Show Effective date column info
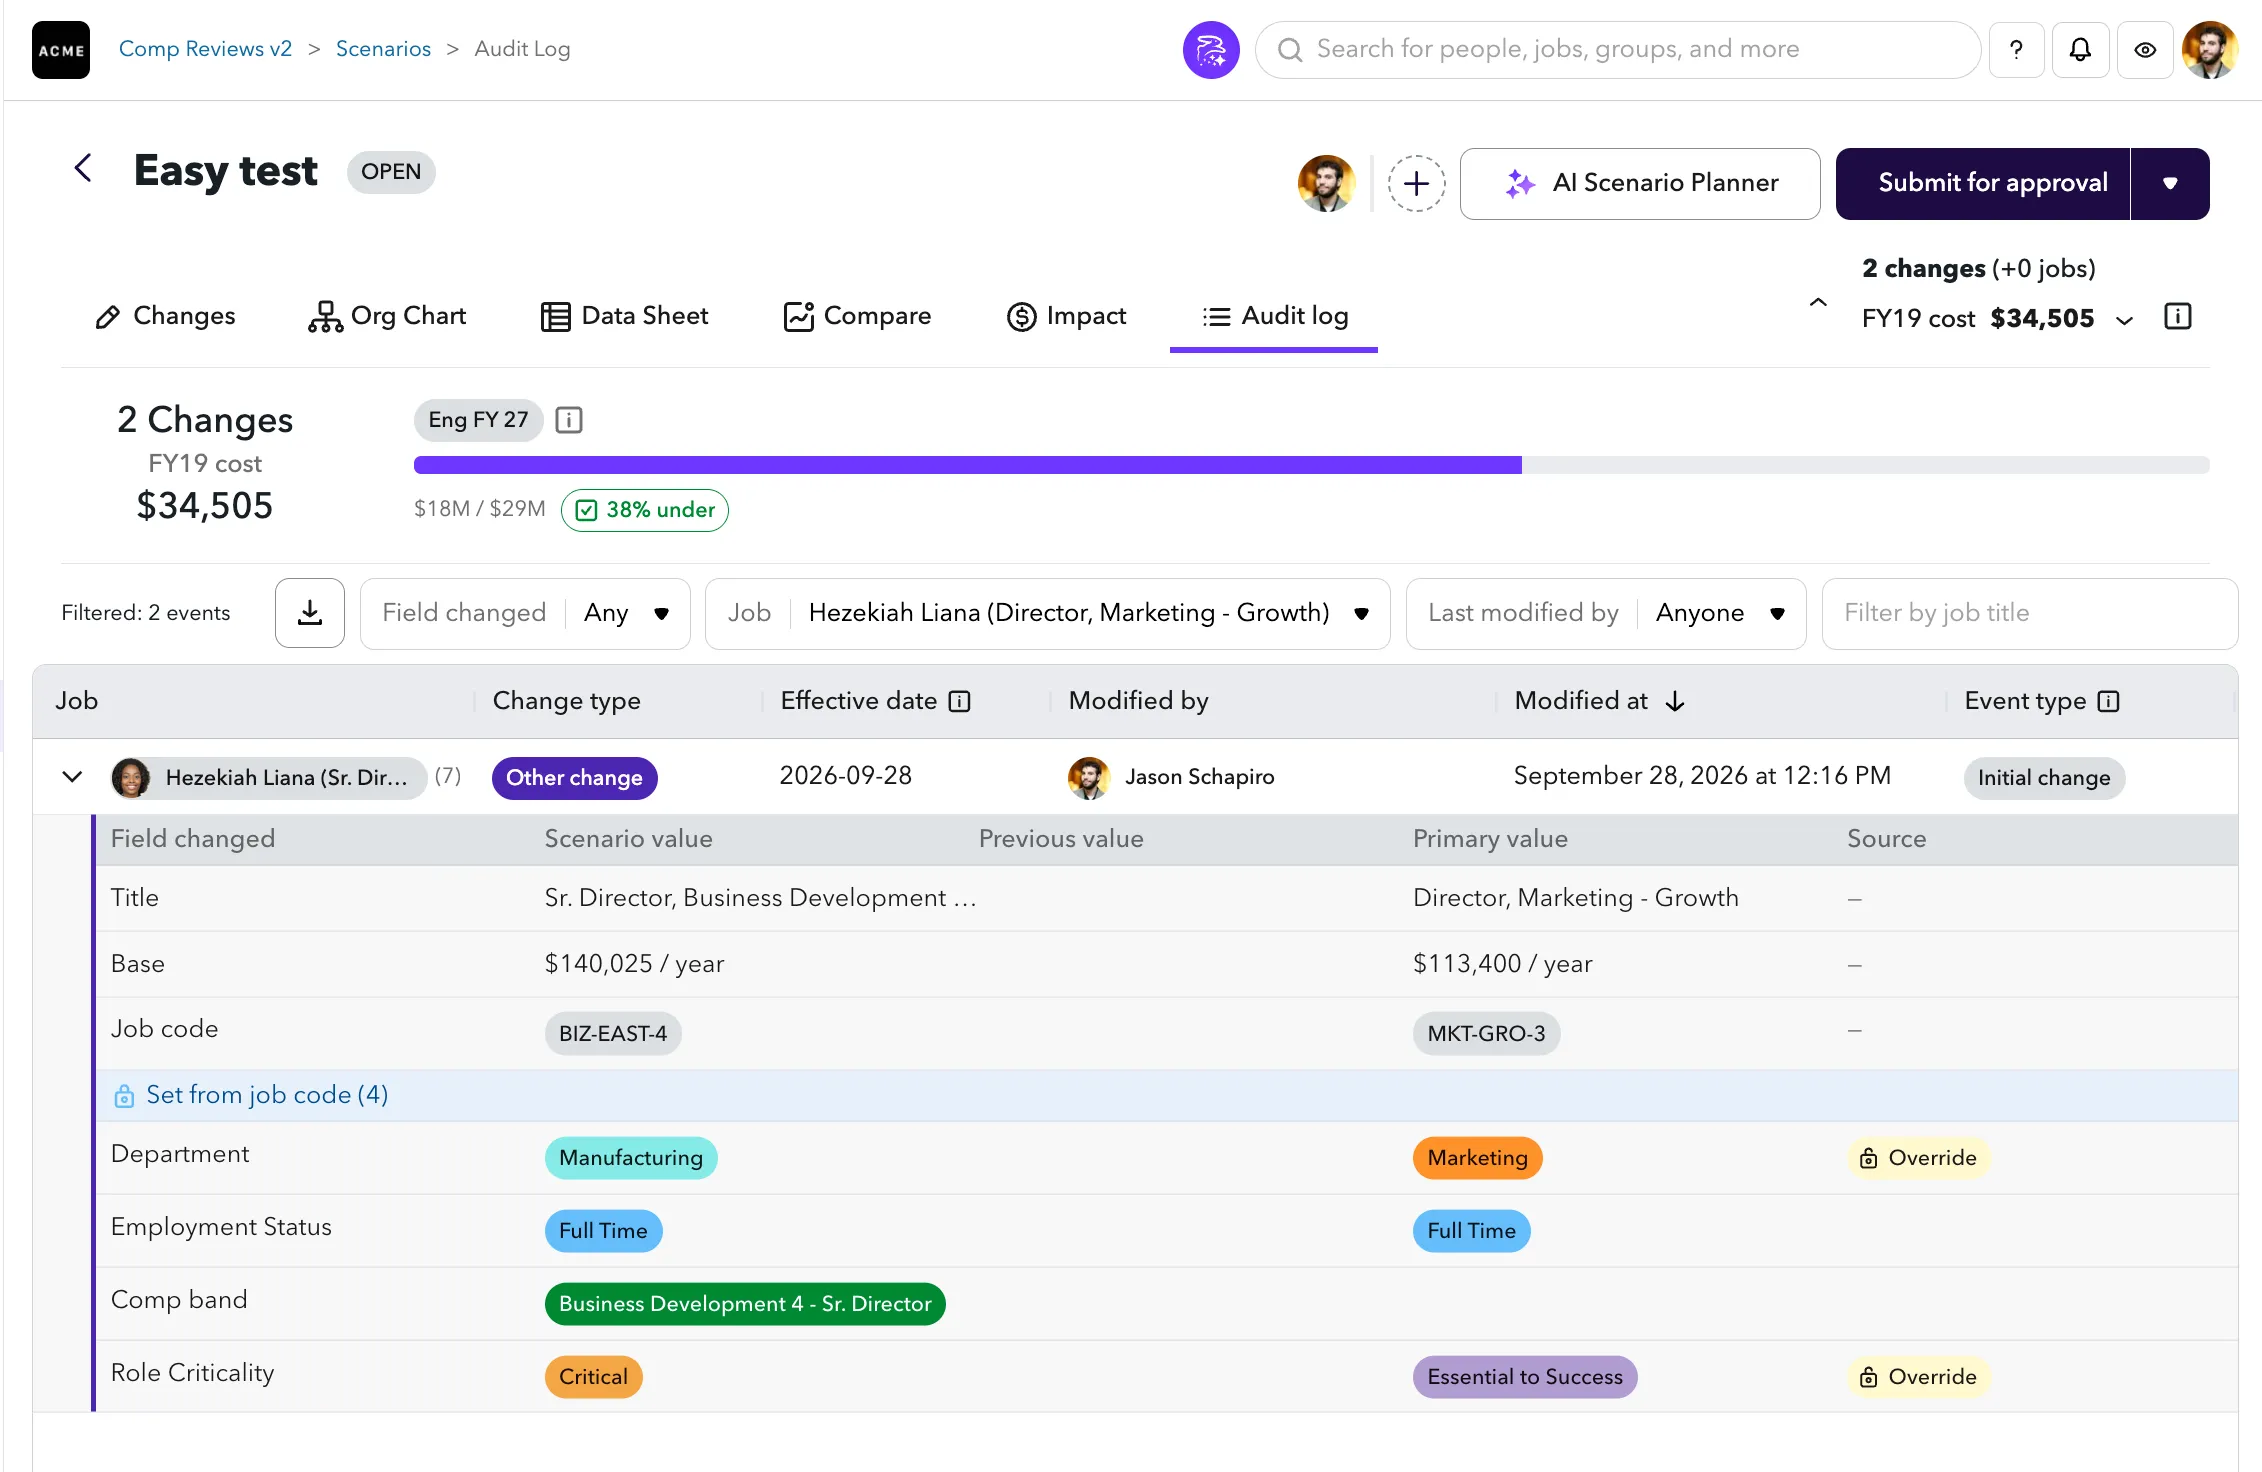 [x=959, y=702]
